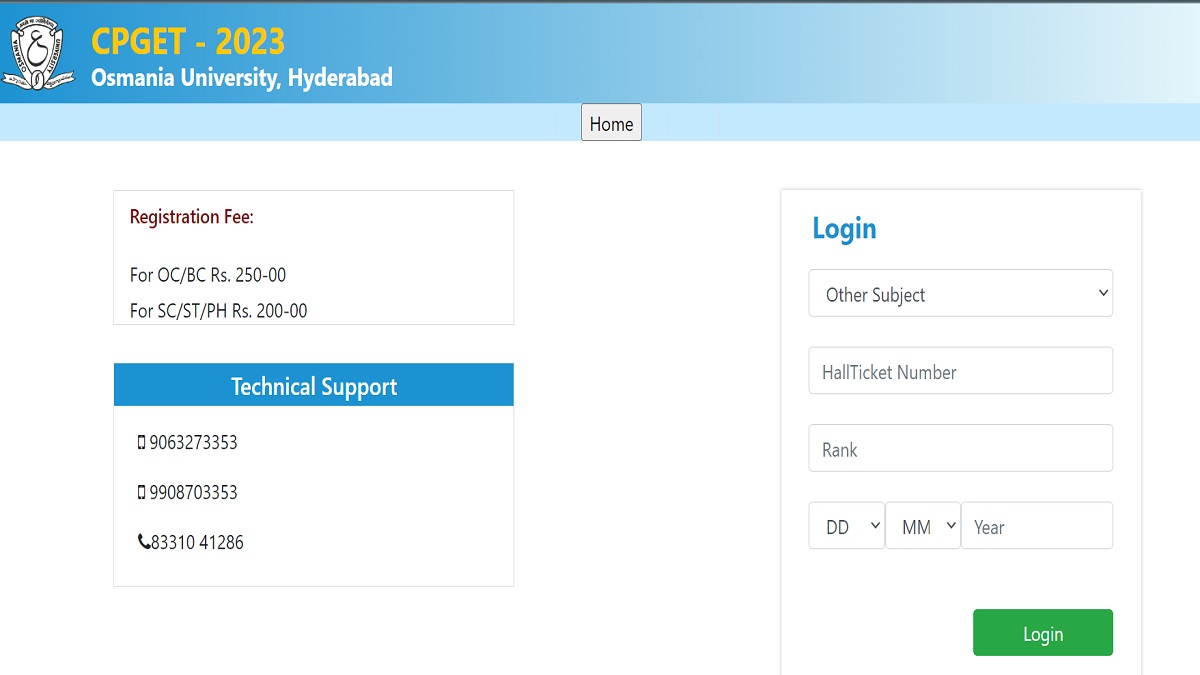The height and width of the screenshot is (675, 1200).
Task: Click the telephone icon beside 83310 41286
Action: pos(145,542)
